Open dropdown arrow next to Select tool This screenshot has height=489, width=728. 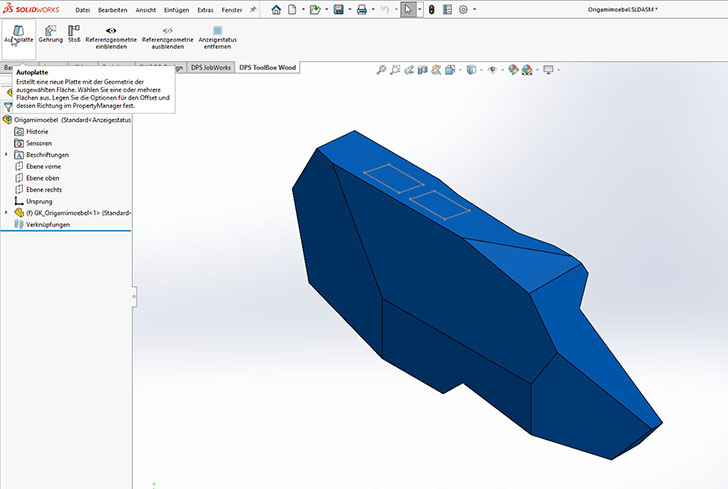coord(419,9)
